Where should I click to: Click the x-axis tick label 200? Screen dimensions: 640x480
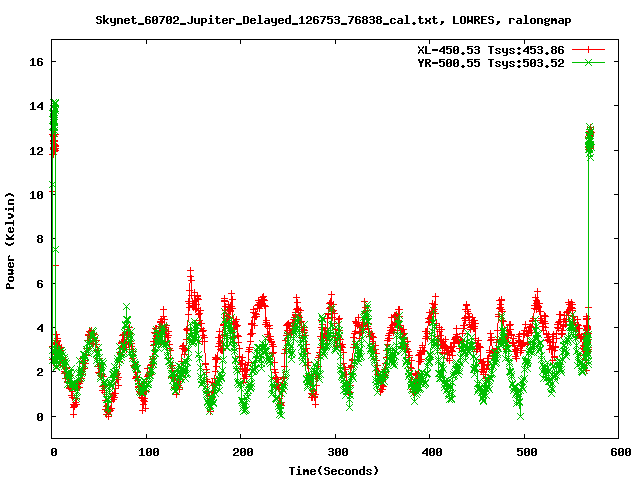pos(243,452)
